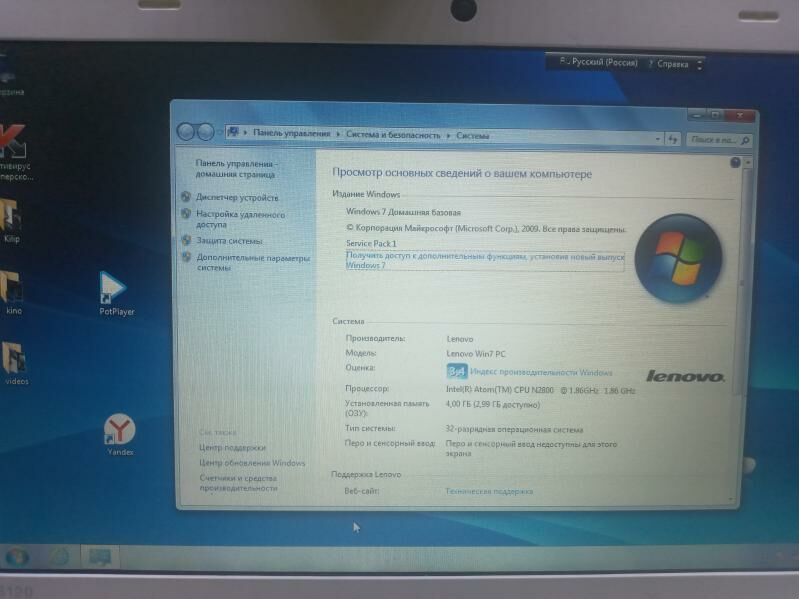Open Техническая поддержка website link

pos(489,492)
